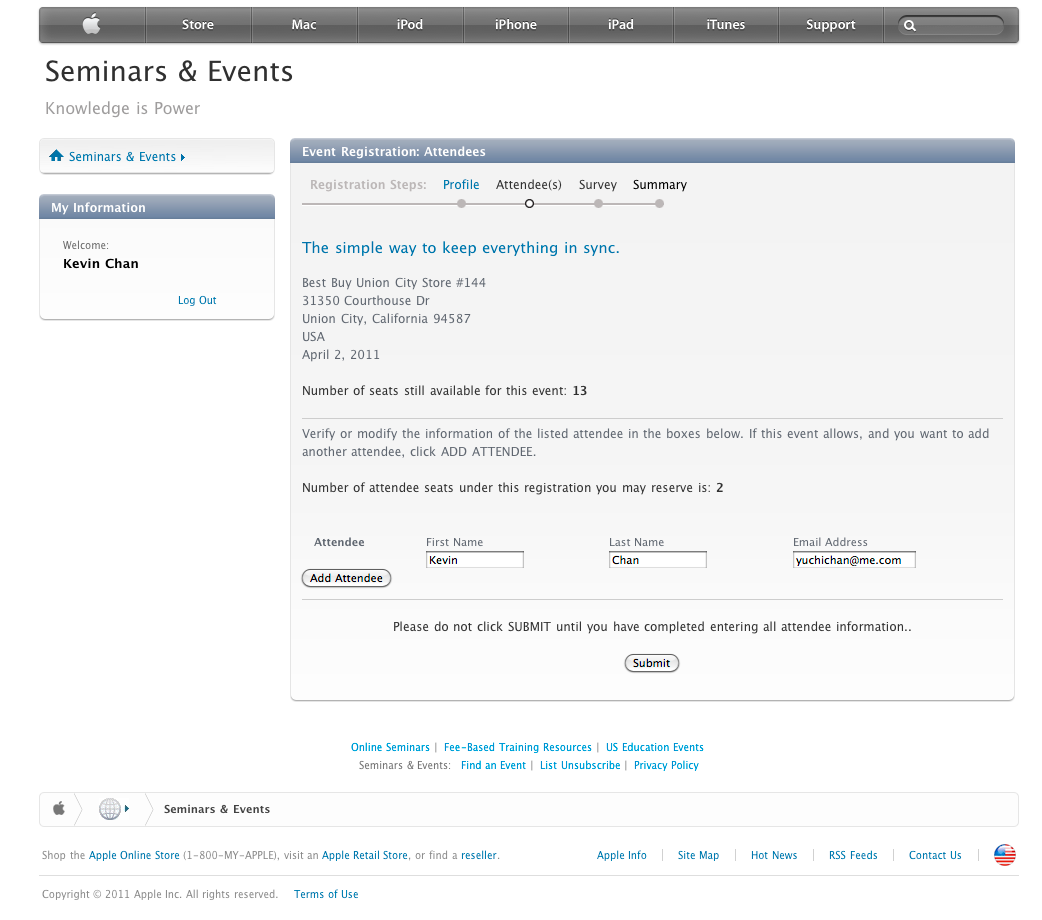Open the Hot News footer link

click(x=774, y=855)
